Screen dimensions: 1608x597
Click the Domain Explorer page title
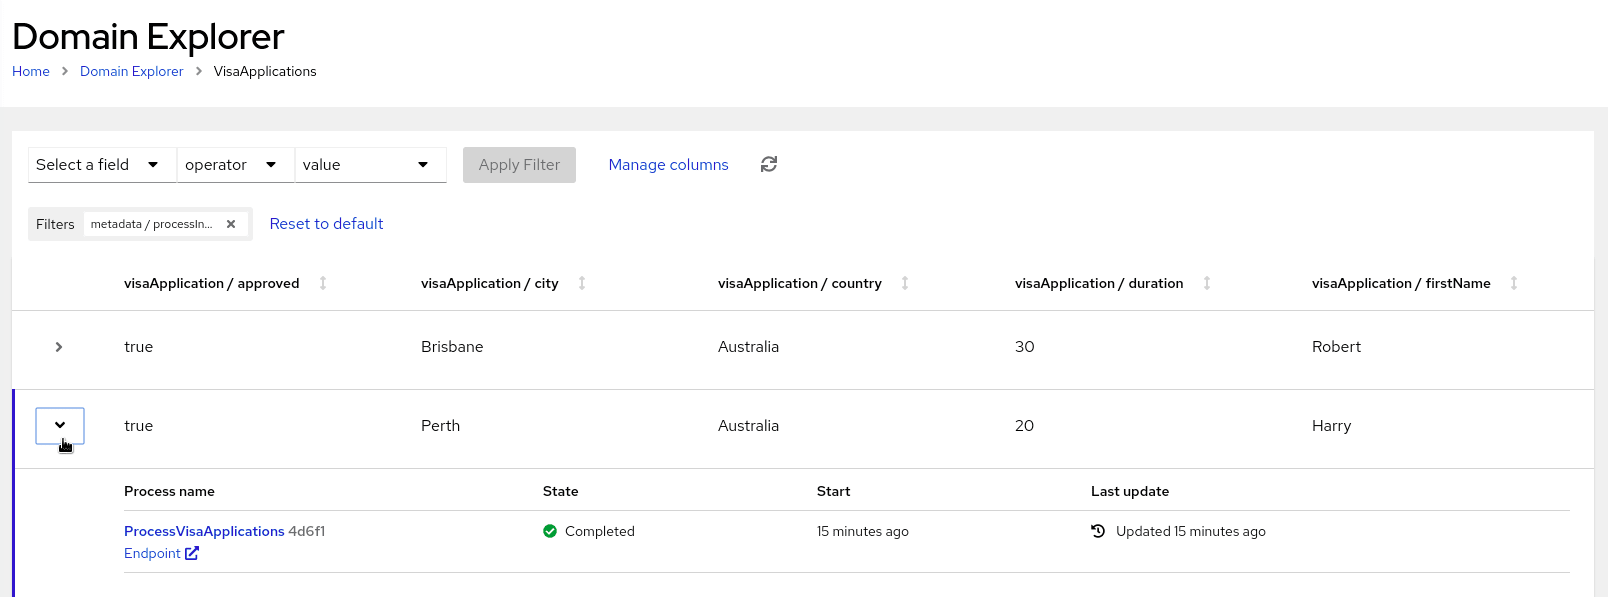[148, 37]
